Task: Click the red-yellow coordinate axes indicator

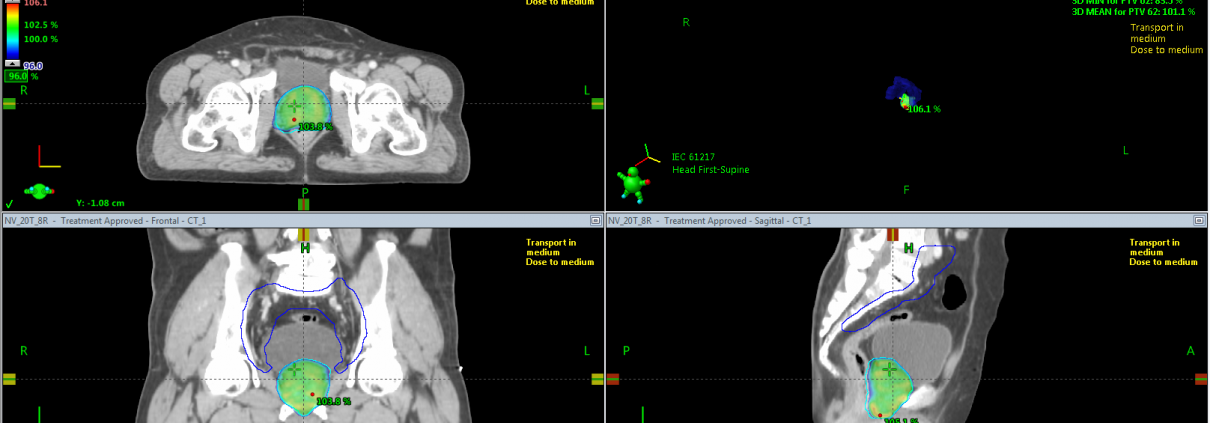Action: 48,157
